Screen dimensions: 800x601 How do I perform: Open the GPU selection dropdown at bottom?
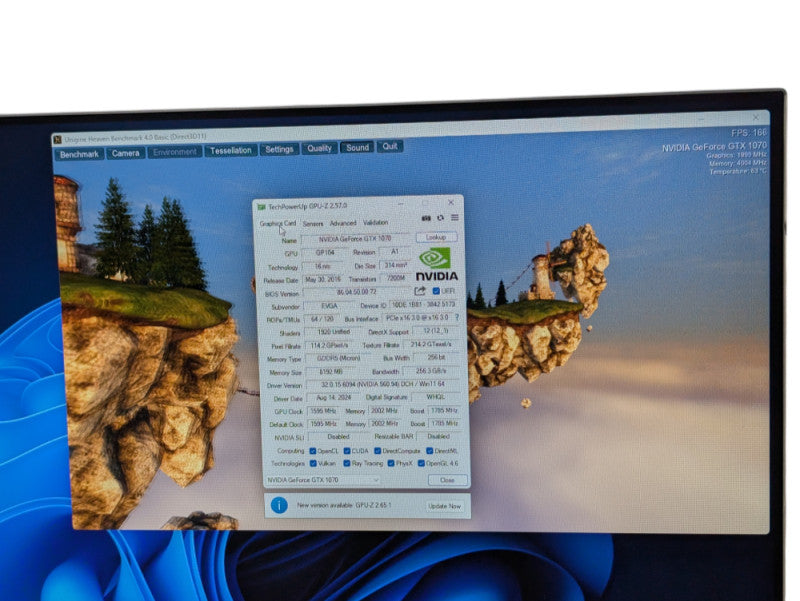point(322,480)
